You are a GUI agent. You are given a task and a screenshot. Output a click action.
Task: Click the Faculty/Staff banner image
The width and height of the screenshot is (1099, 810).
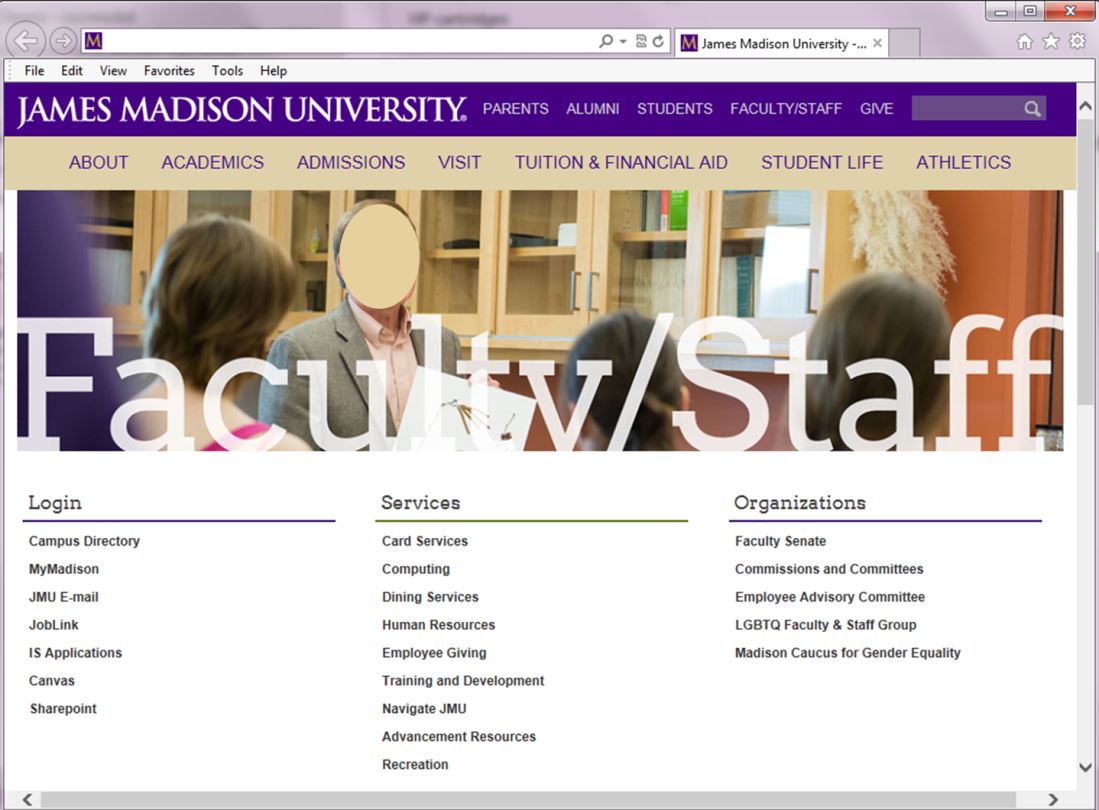click(540, 320)
